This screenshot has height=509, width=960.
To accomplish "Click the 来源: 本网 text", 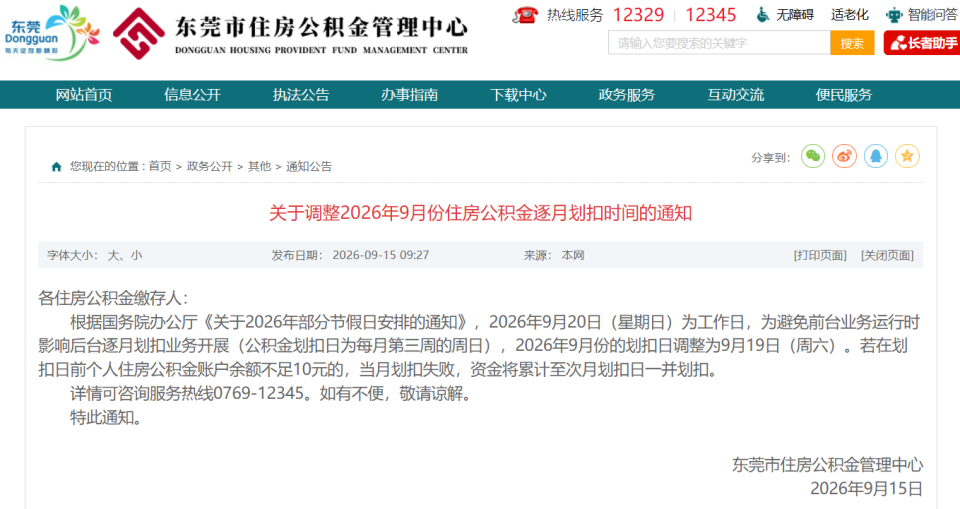I will [x=553, y=255].
